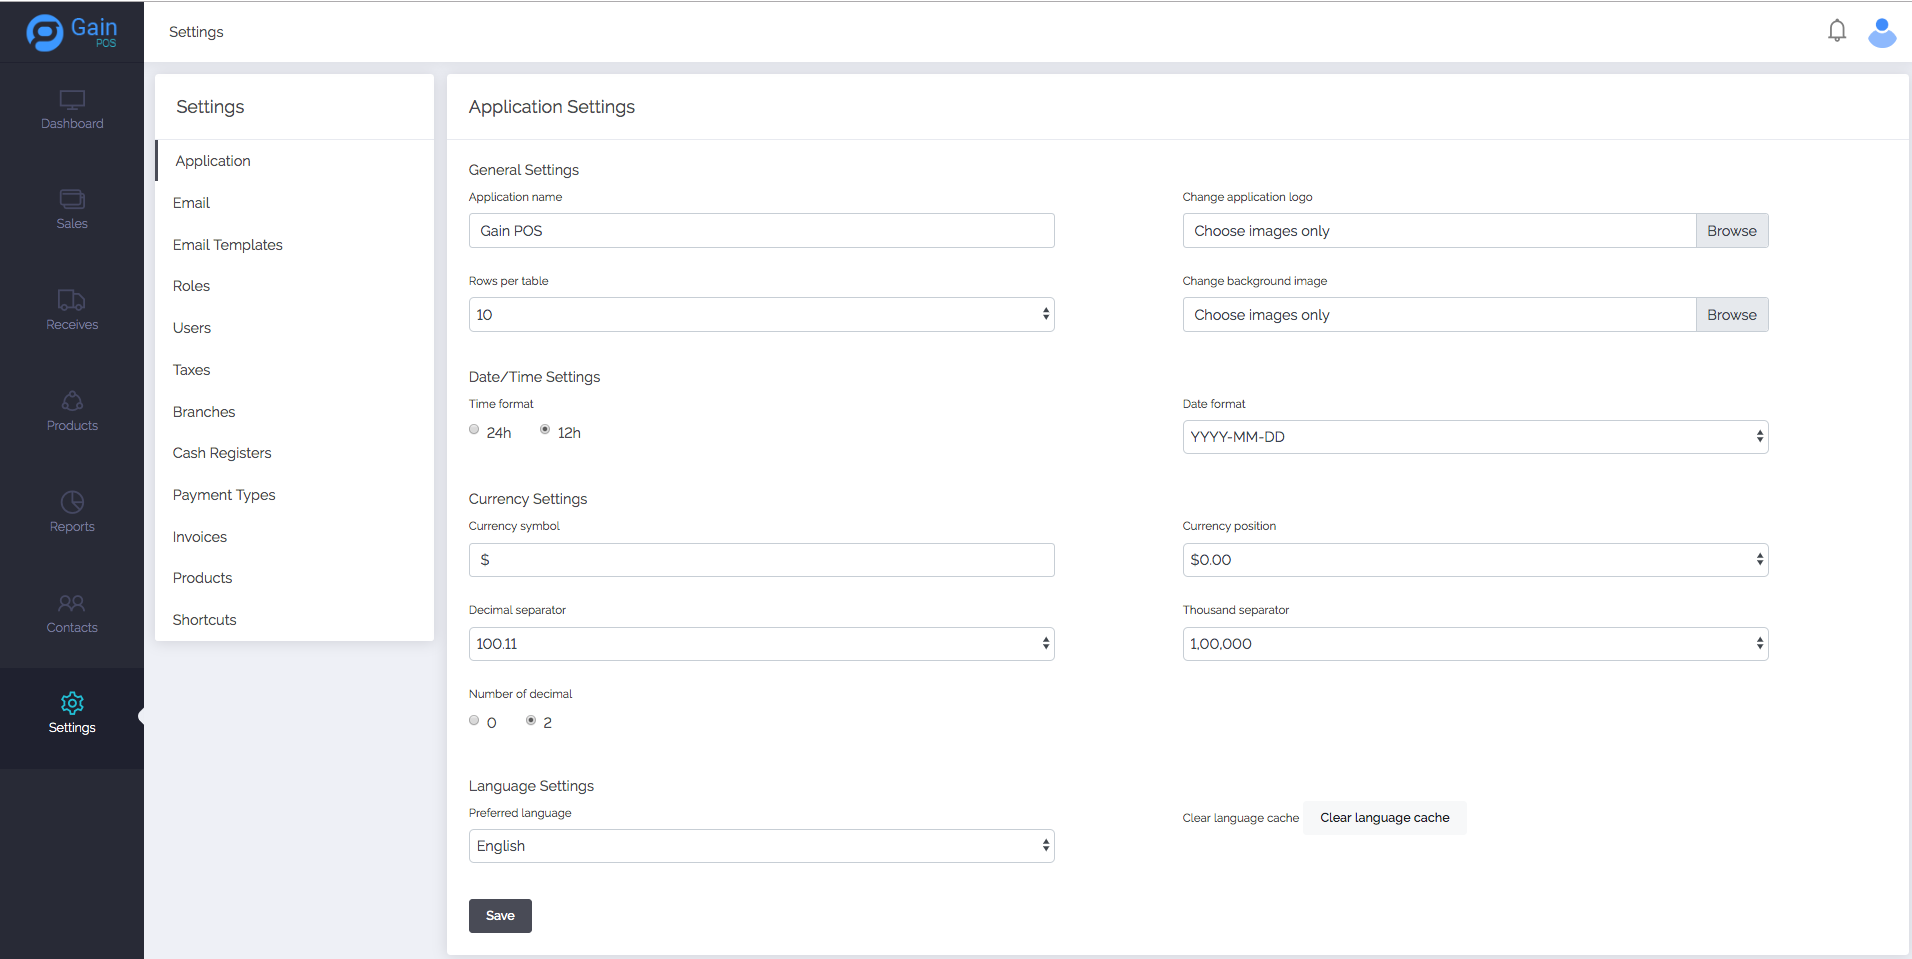Open the Preferred language dropdown
The width and height of the screenshot is (1912, 959).
761,846
